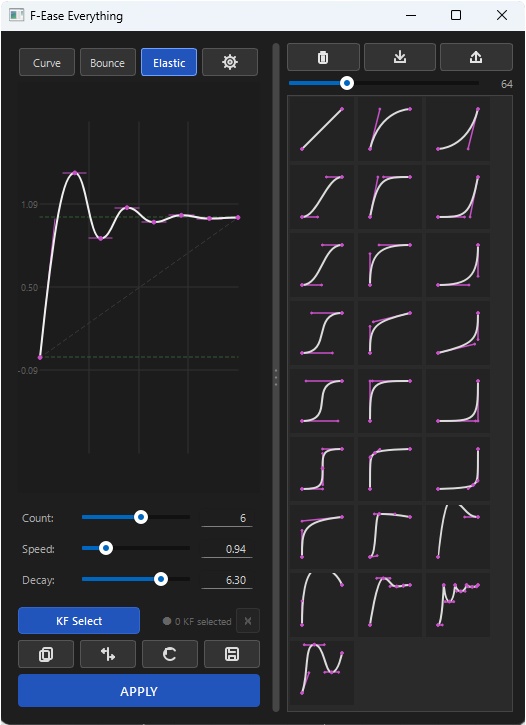Minimize the F-Ease Everything window
This screenshot has width=526, height=725.
[x=411, y=15]
